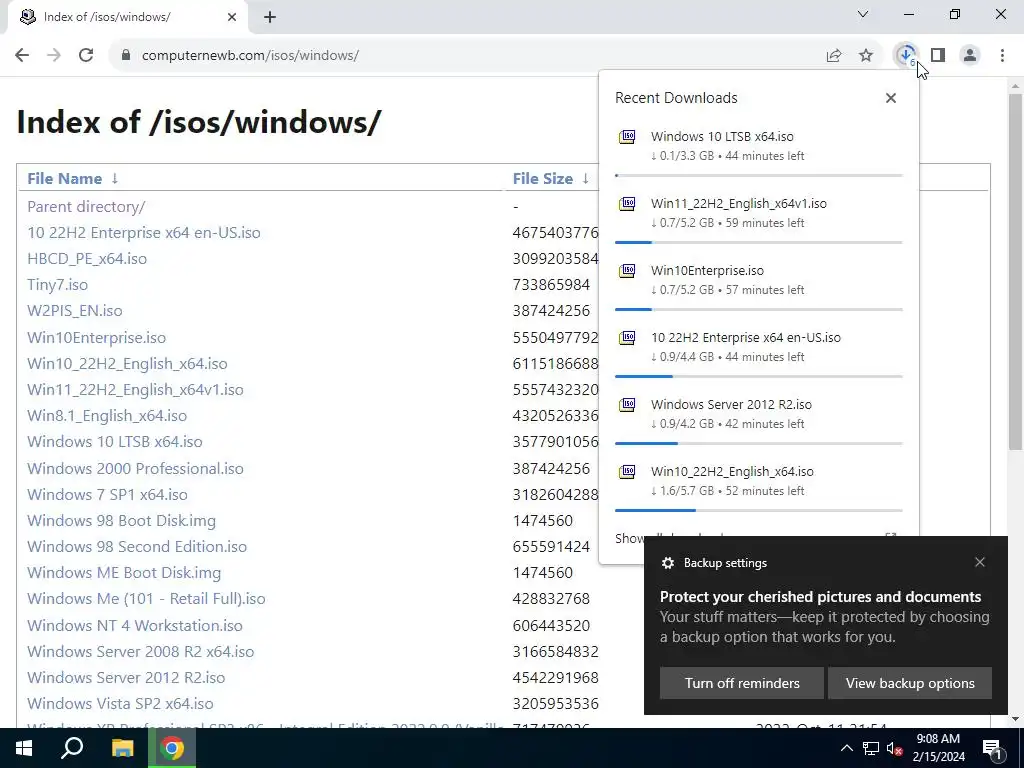The height and width of the screenshot is (768, 1024).
Task: Open Chrome's three-dot menu
Action: [x=1002, y=55]
